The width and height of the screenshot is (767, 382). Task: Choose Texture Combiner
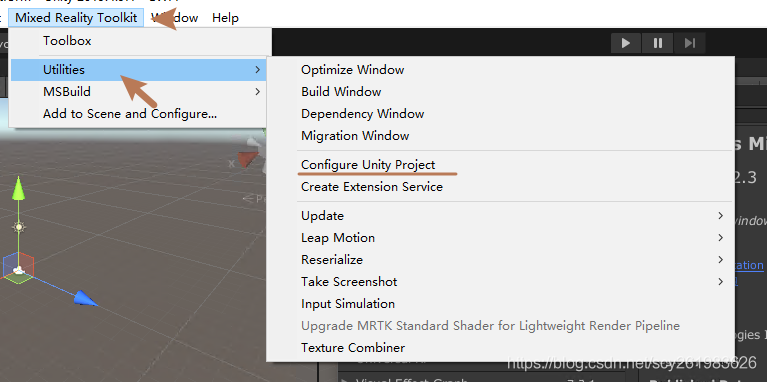coord(500,348)
